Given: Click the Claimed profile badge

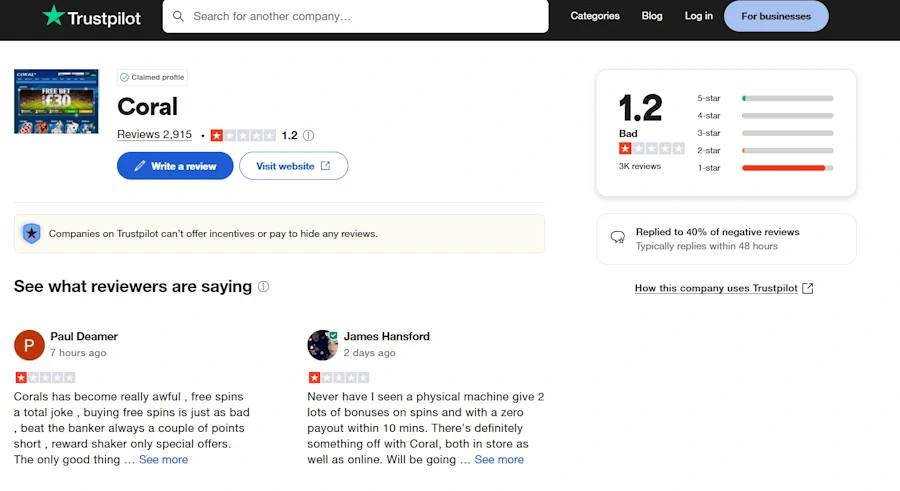Looking at the screenshot, I should point(152,77).
